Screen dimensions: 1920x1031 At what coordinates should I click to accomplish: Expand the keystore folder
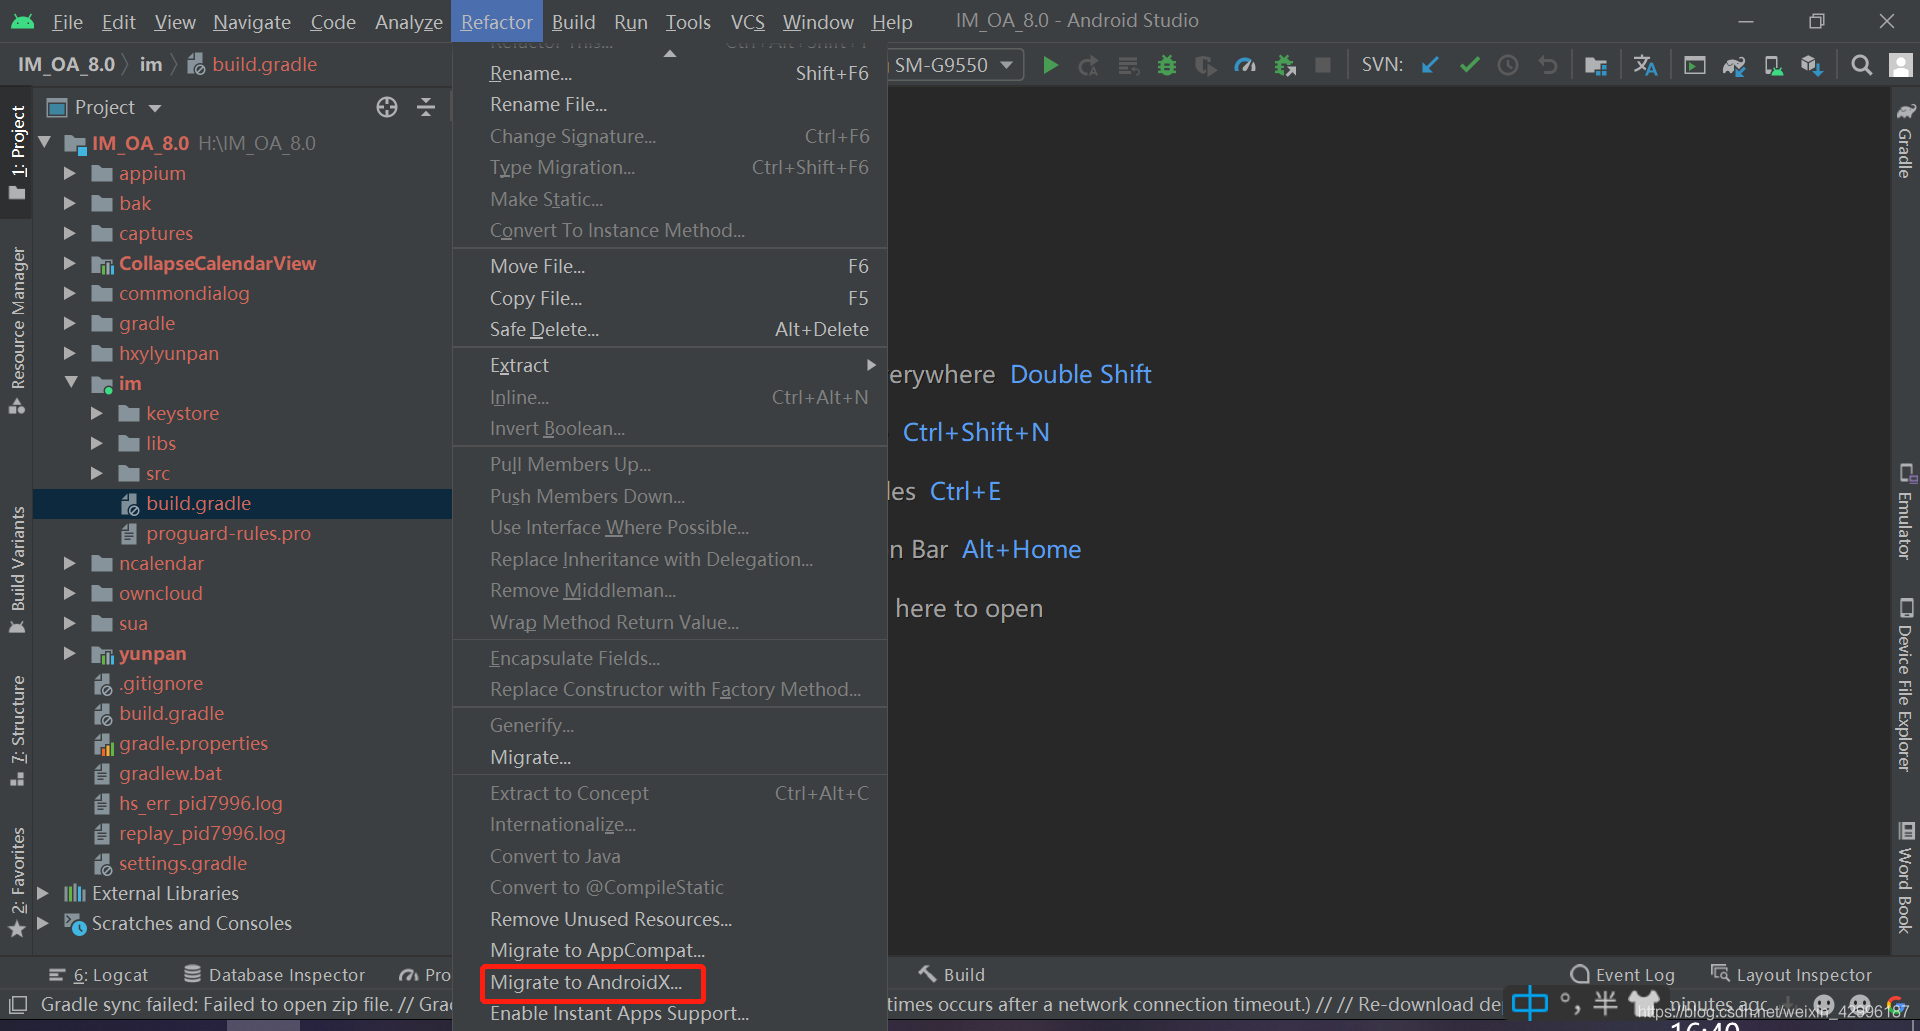97,413
